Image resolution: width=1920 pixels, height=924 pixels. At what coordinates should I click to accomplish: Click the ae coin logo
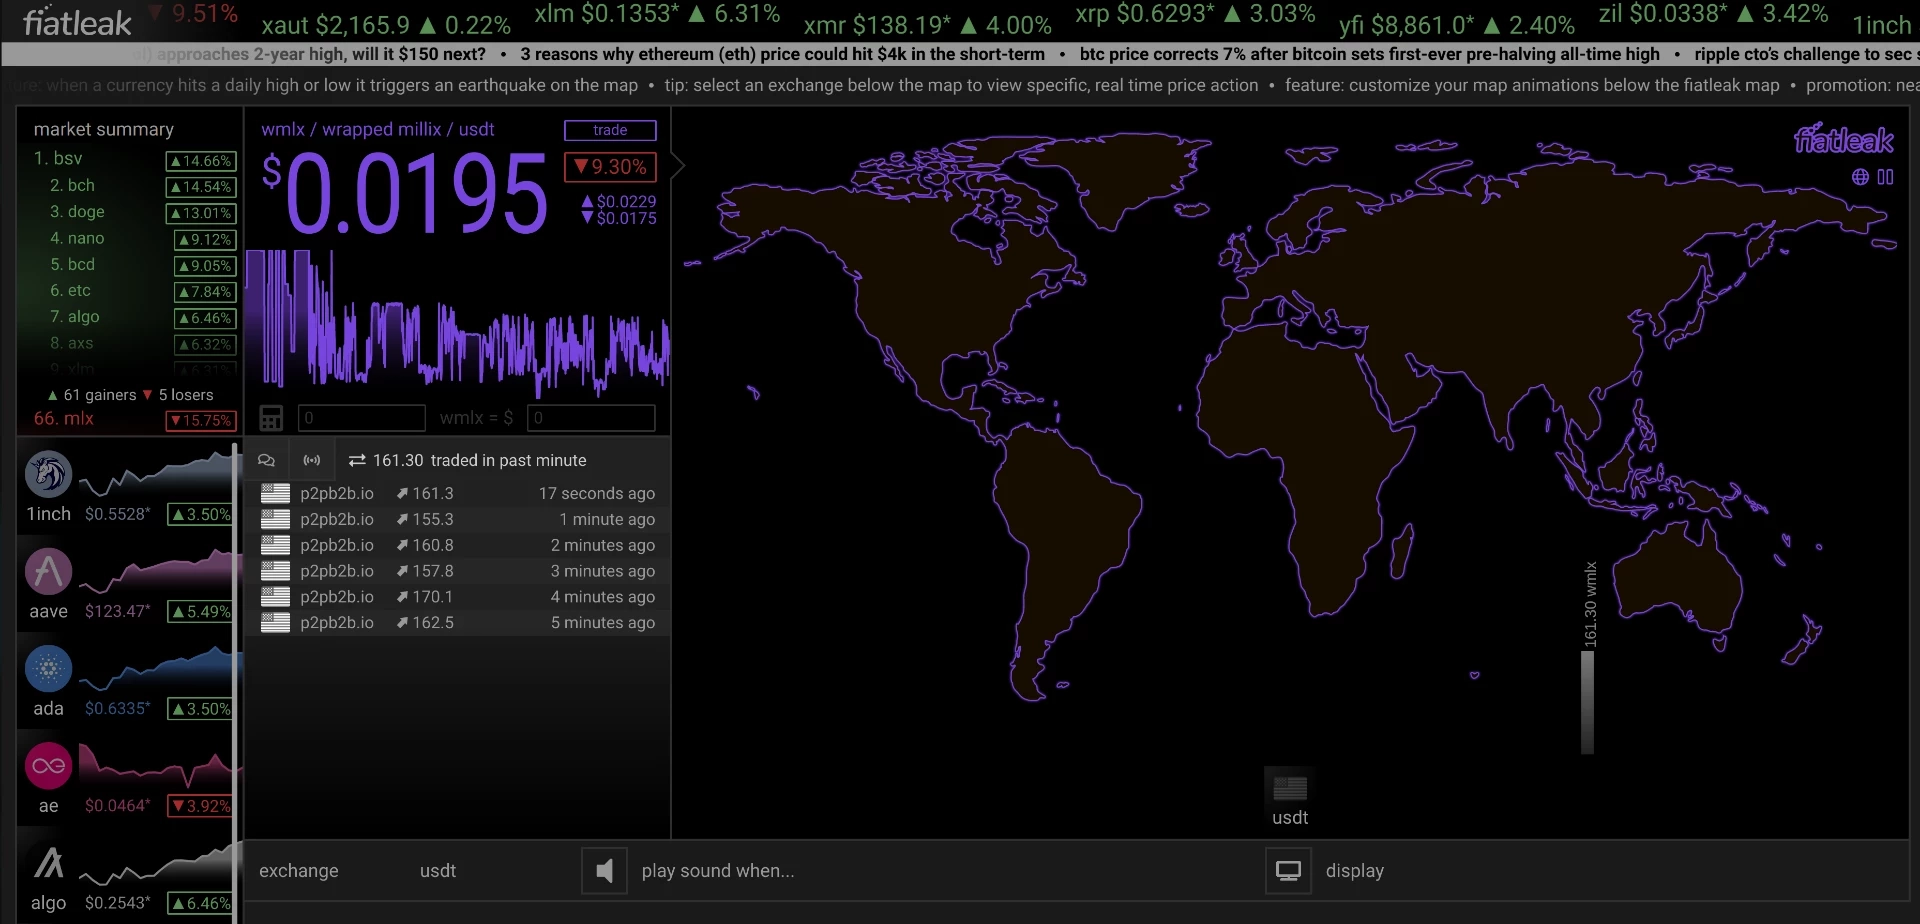[x=48, y=766]
